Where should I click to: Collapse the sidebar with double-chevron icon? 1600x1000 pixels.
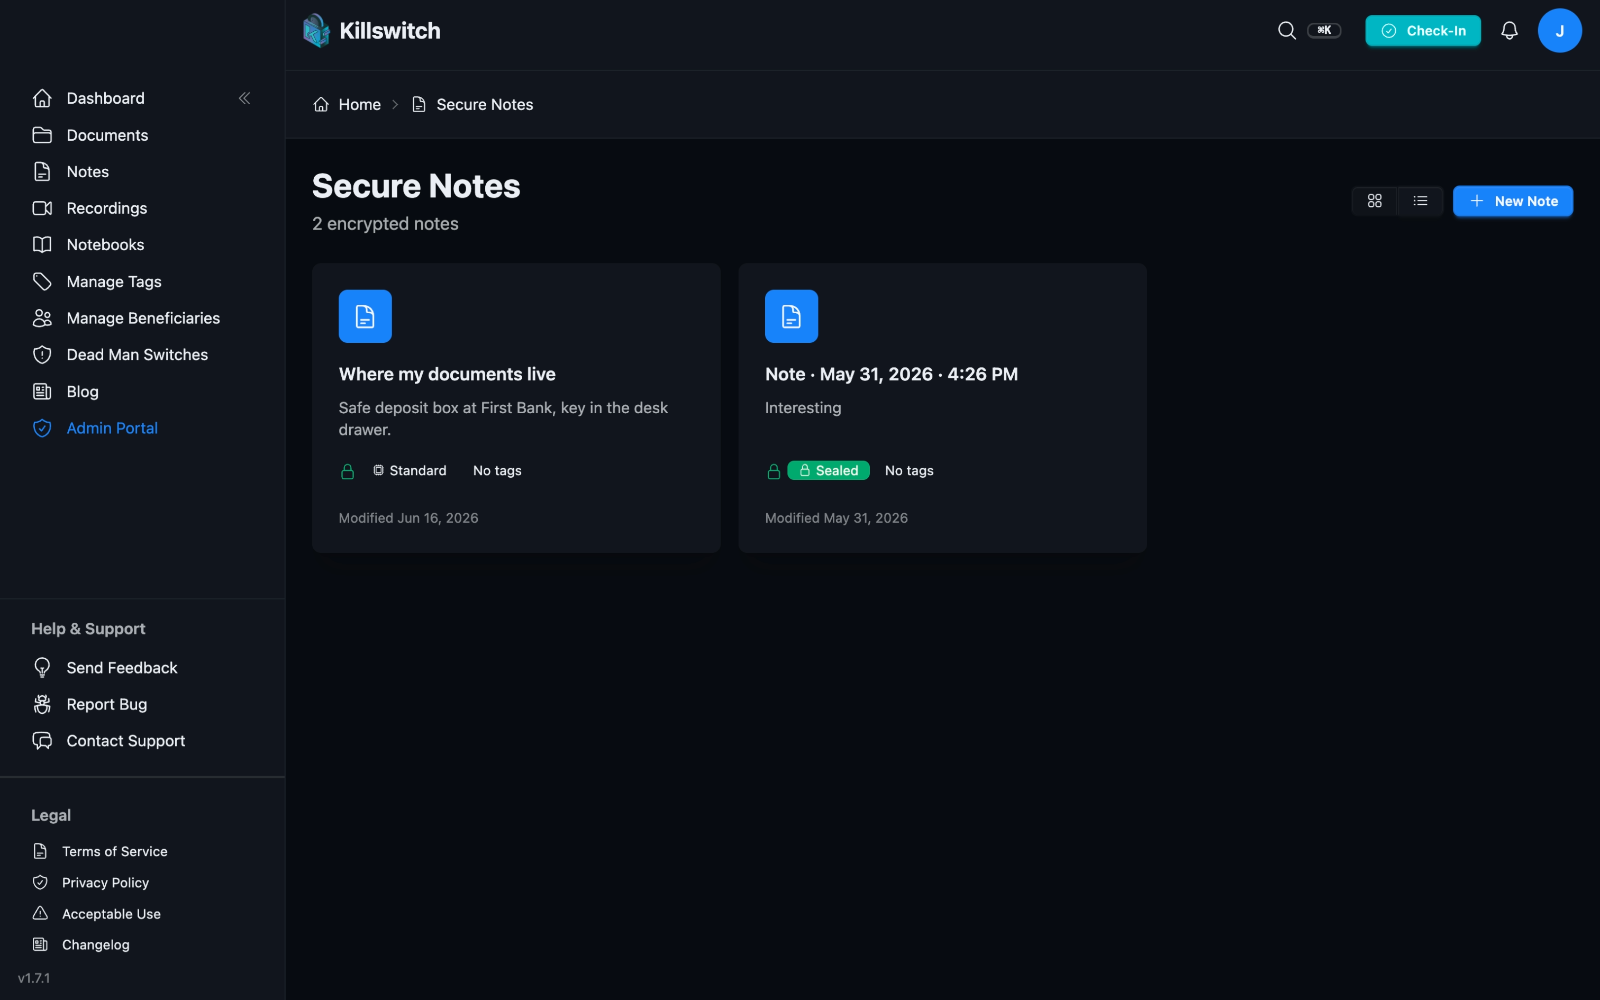(245, 98)
